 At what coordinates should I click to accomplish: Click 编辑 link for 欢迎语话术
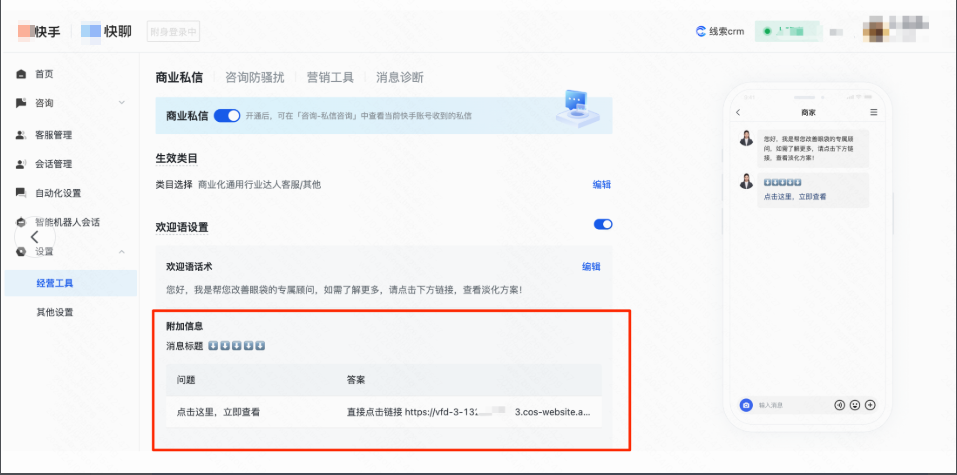pos(591,266)
